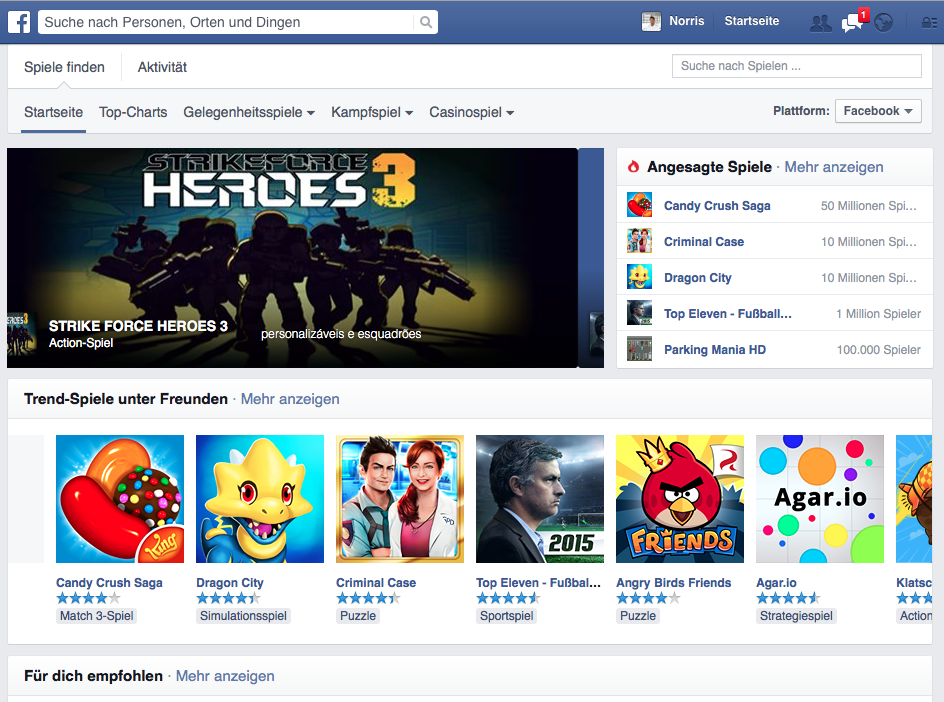This screenshot has height=702, width=944.
Task: Click the Strike Force Heroes 3 banner
Action: pos(292,258)
